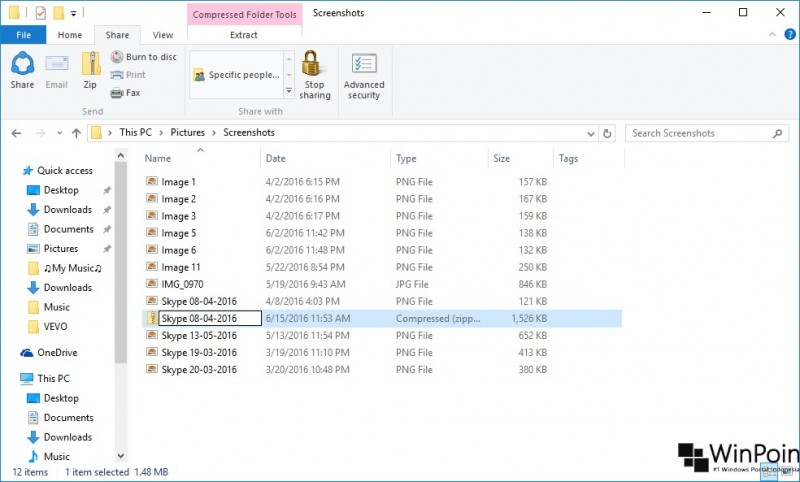This screenshot has width=800, height=482.
Task: Open the Help question mark icon
Action: pyautogui.click(x=789, y=35)
